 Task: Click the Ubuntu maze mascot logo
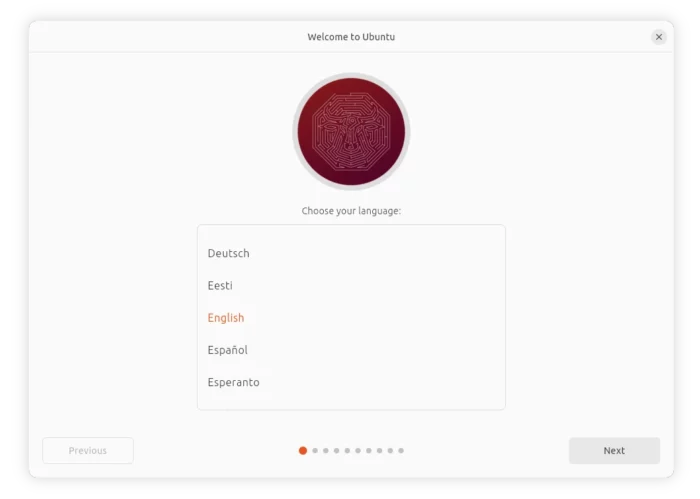(x=351, y=132)
